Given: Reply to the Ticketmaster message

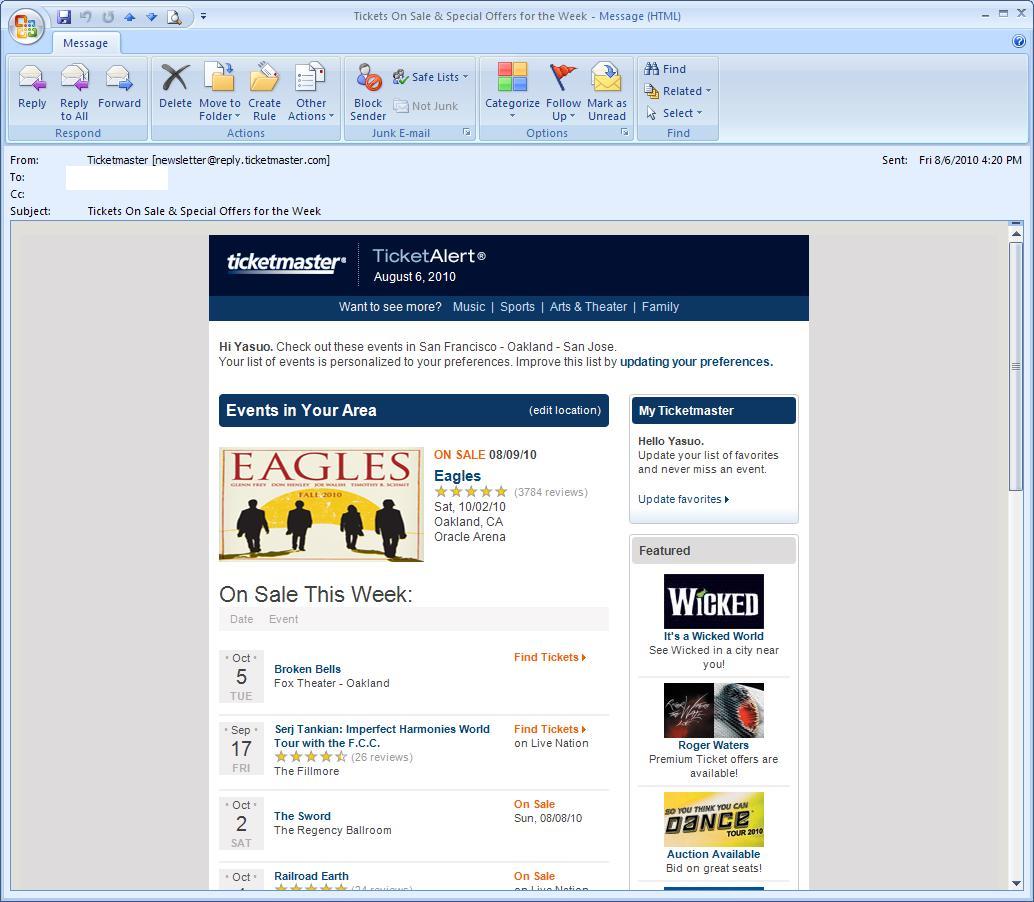Looking at the screenshot, I should [32, 87].
